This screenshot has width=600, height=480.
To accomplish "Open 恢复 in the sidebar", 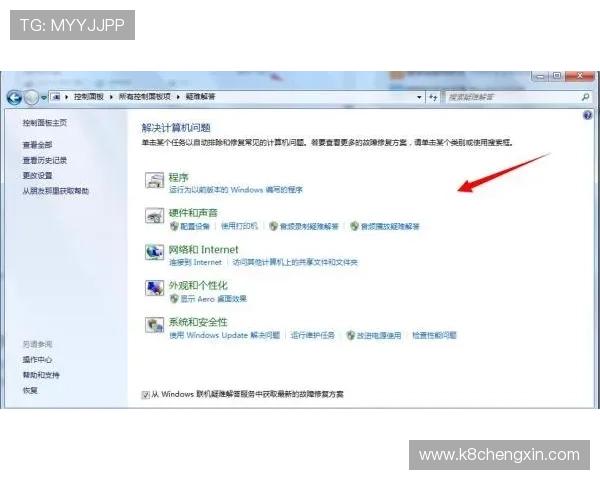I will (x=30, y=390).
